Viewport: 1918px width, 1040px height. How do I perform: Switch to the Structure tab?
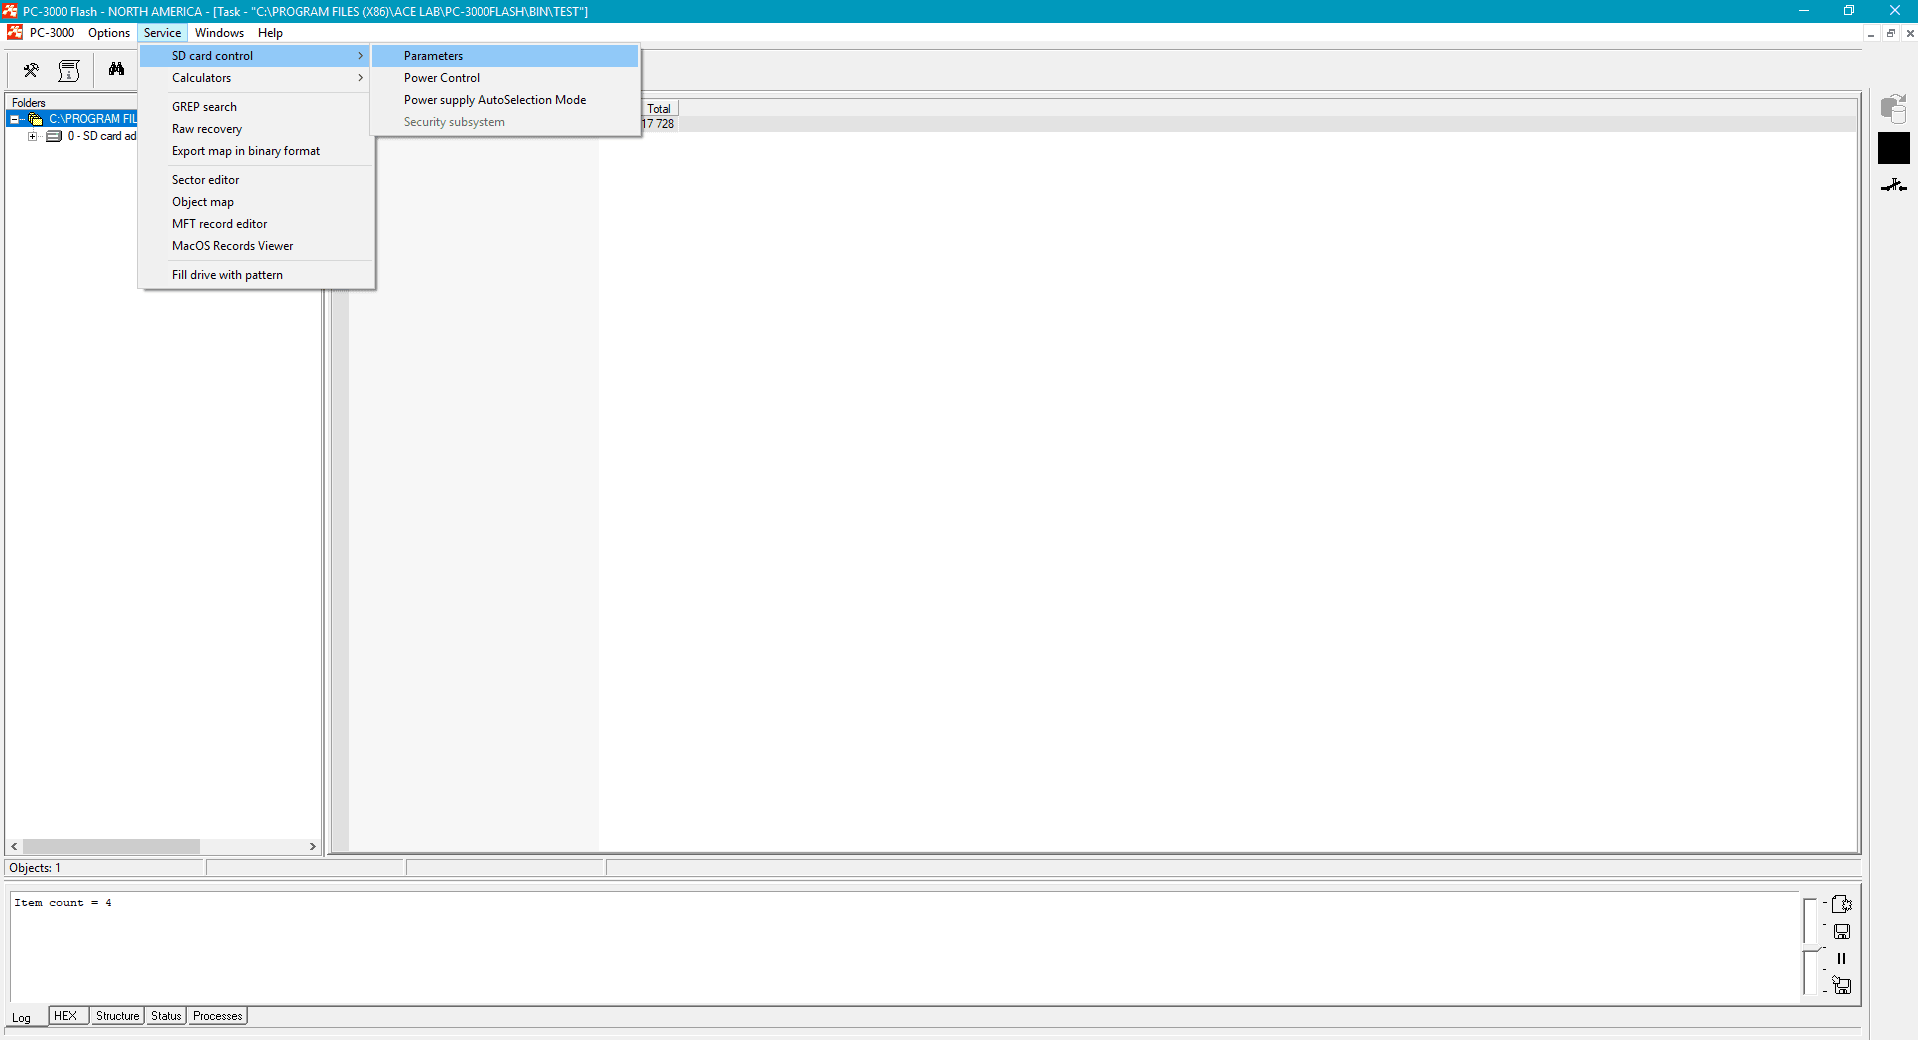tap(117, 1016)
